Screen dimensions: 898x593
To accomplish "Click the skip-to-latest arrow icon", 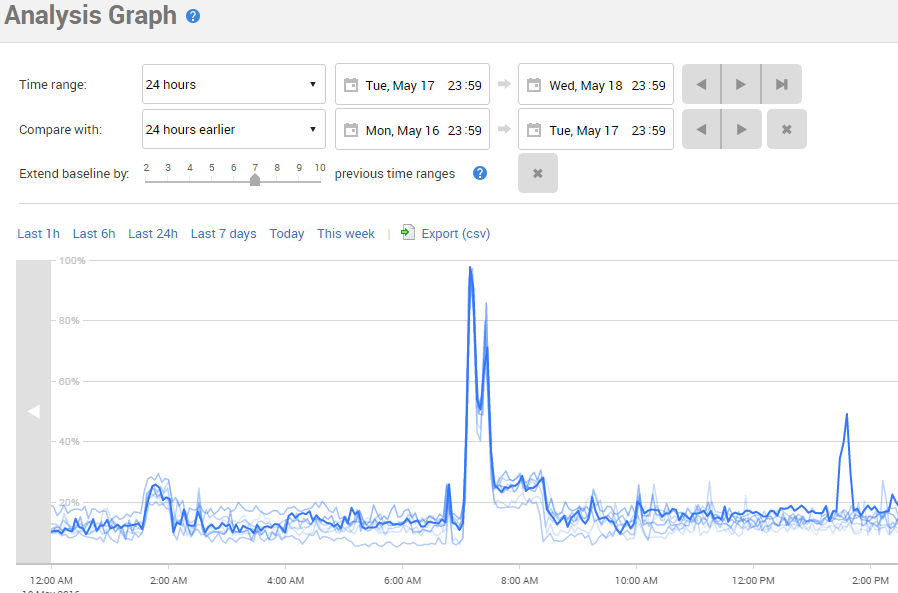I will pos(780,84).
